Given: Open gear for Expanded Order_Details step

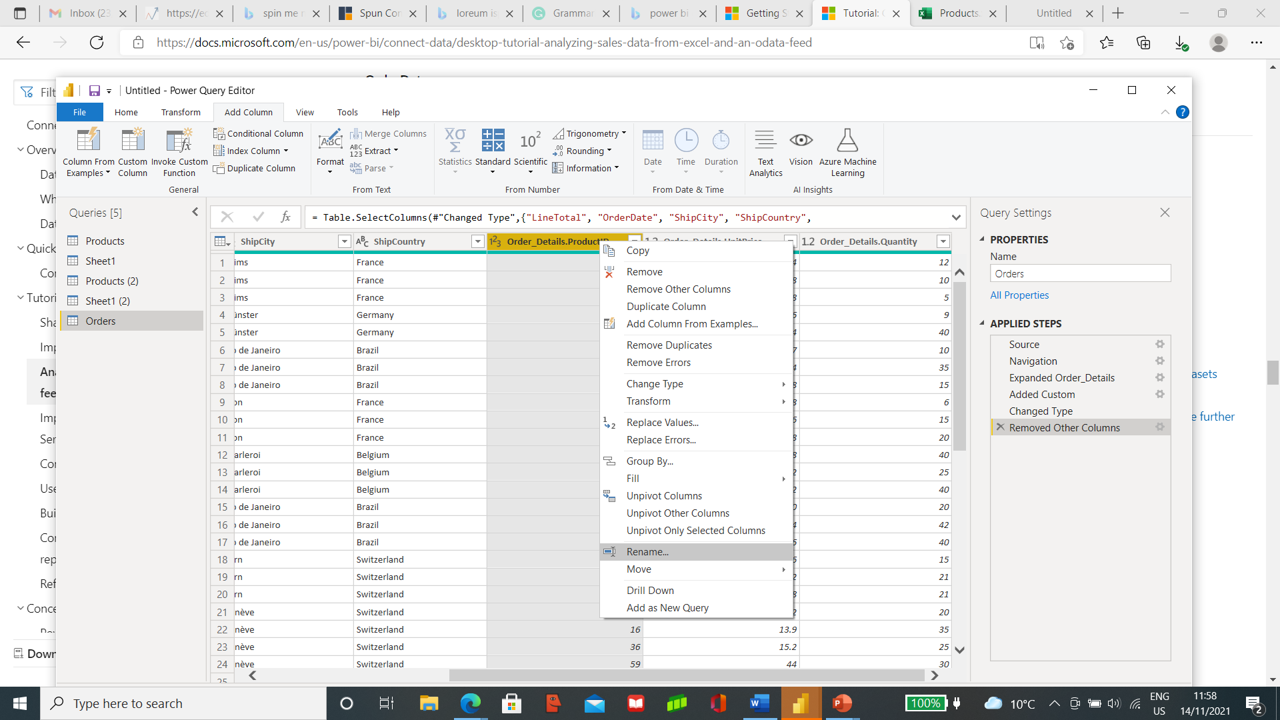Looking at the screenshot, I should pos(1160,378).
